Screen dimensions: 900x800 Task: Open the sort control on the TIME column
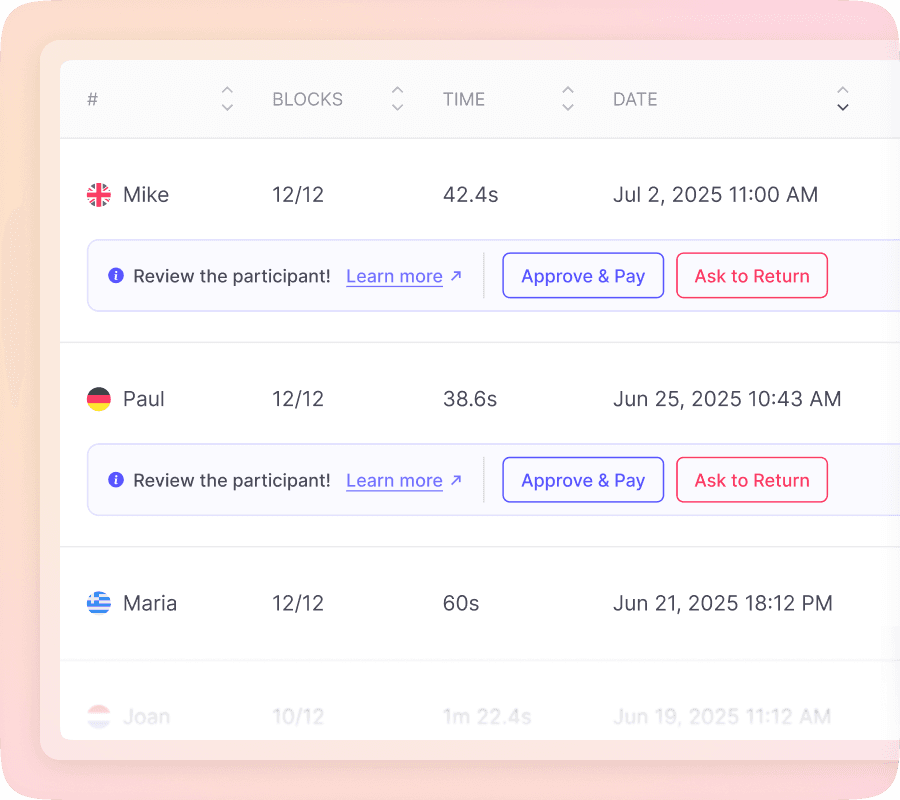point(567,99)
